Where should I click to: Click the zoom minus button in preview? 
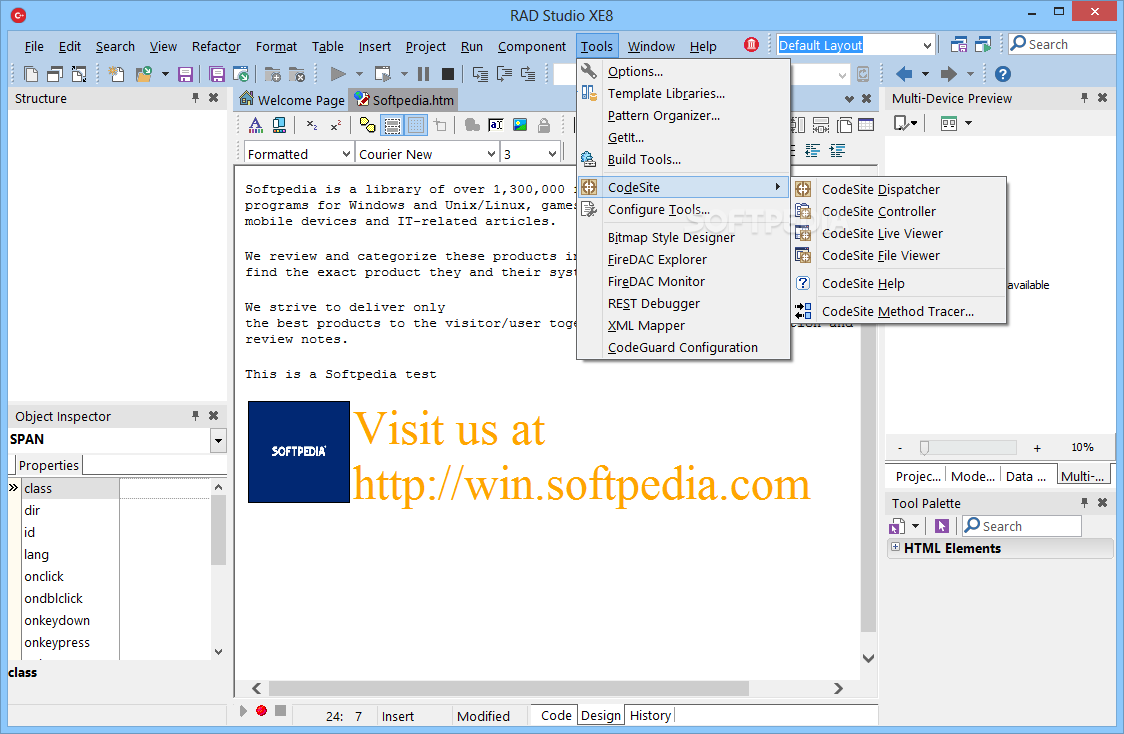coord(900,448)
